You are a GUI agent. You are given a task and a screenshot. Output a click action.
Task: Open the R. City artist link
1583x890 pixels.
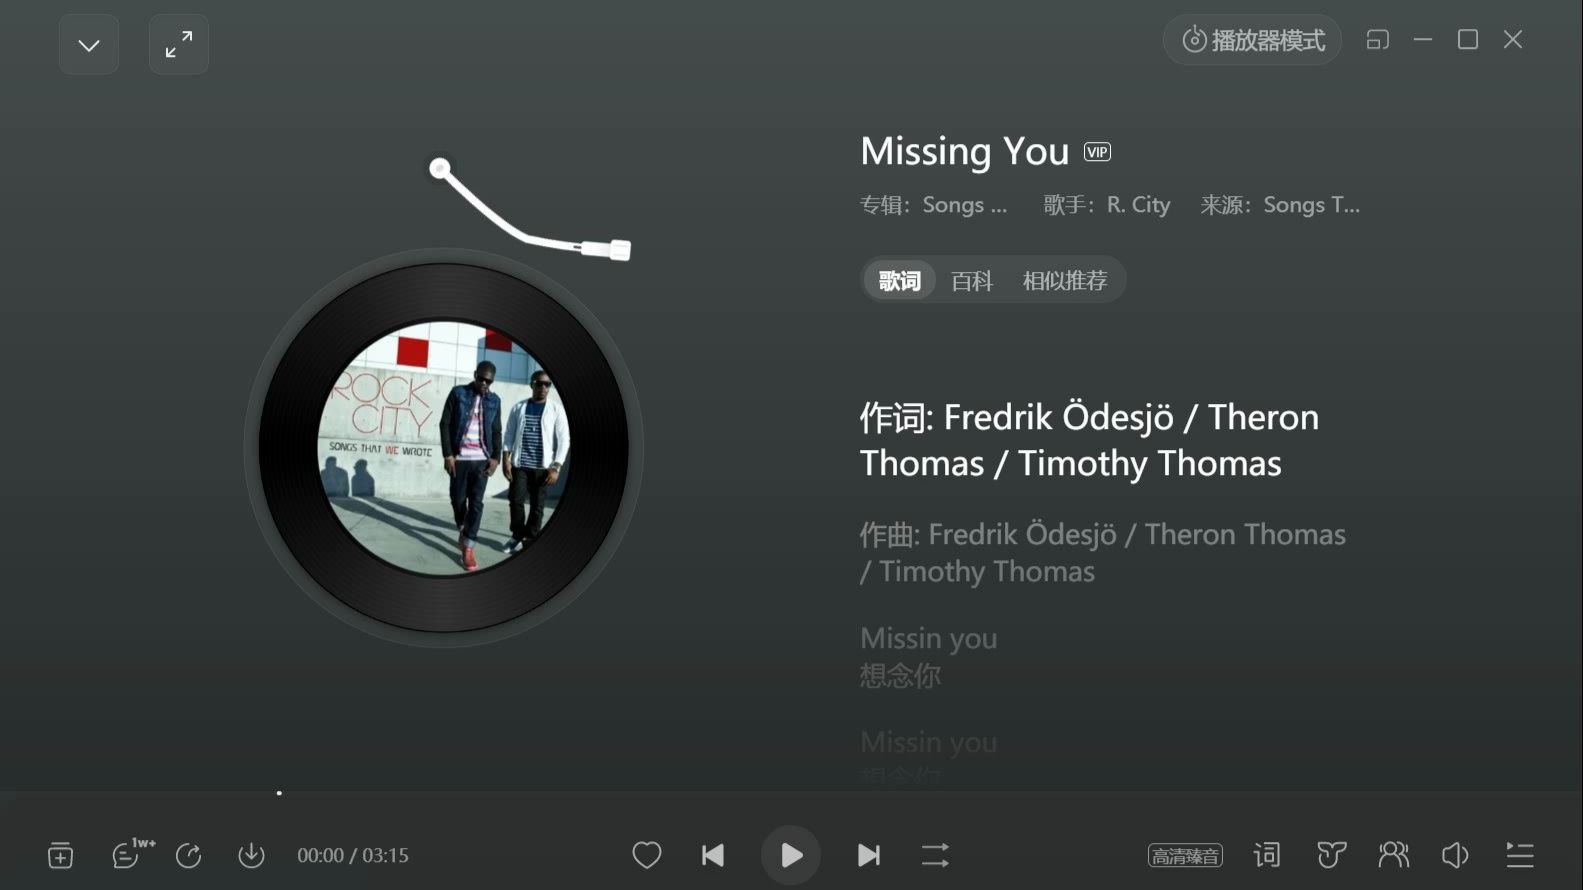1138,205
